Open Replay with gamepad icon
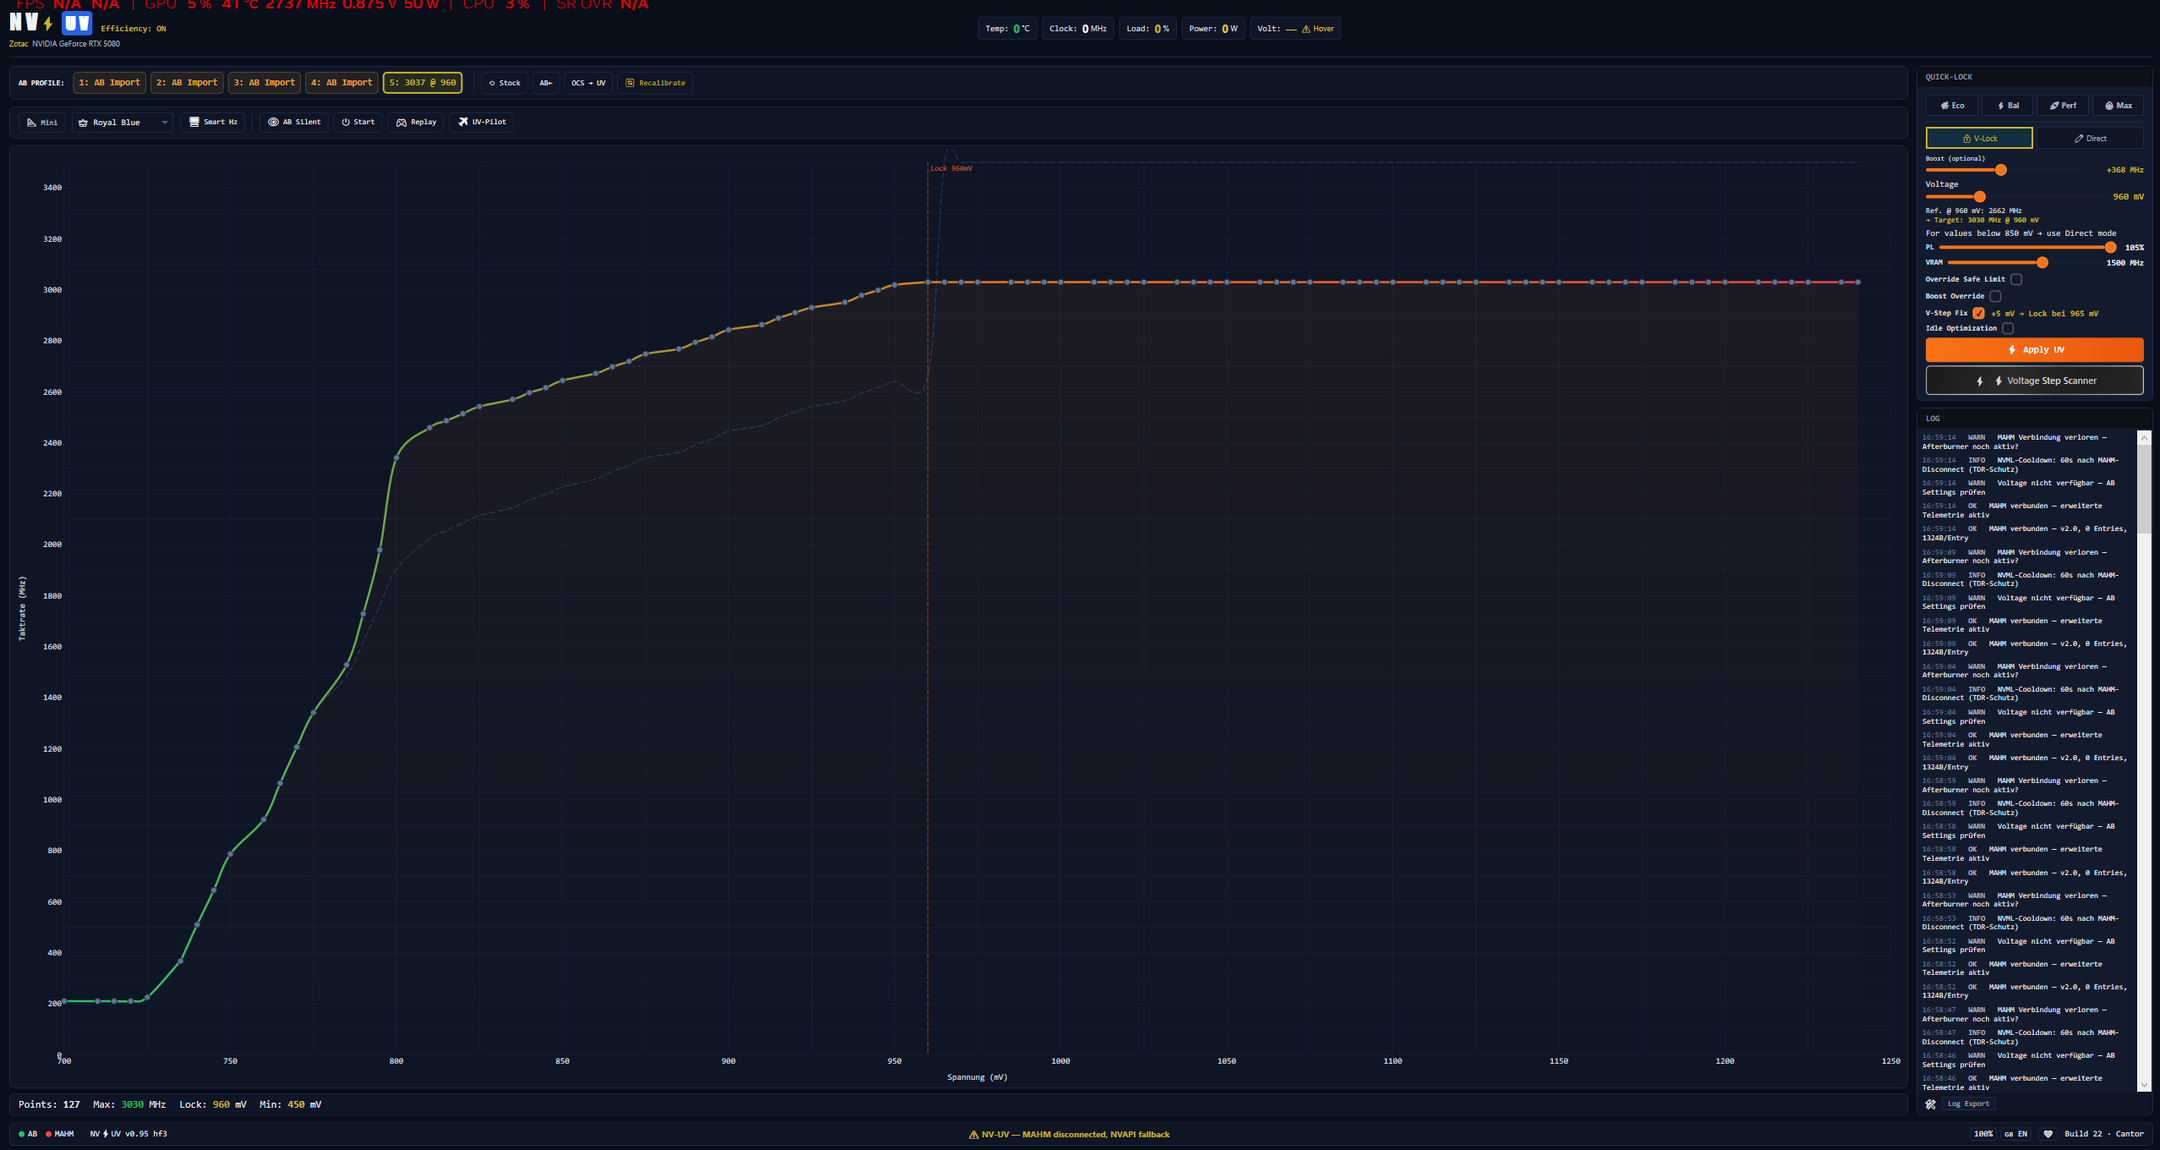Image resolution: width=2160 pixels, height=1150 pixels. [416, 122]
